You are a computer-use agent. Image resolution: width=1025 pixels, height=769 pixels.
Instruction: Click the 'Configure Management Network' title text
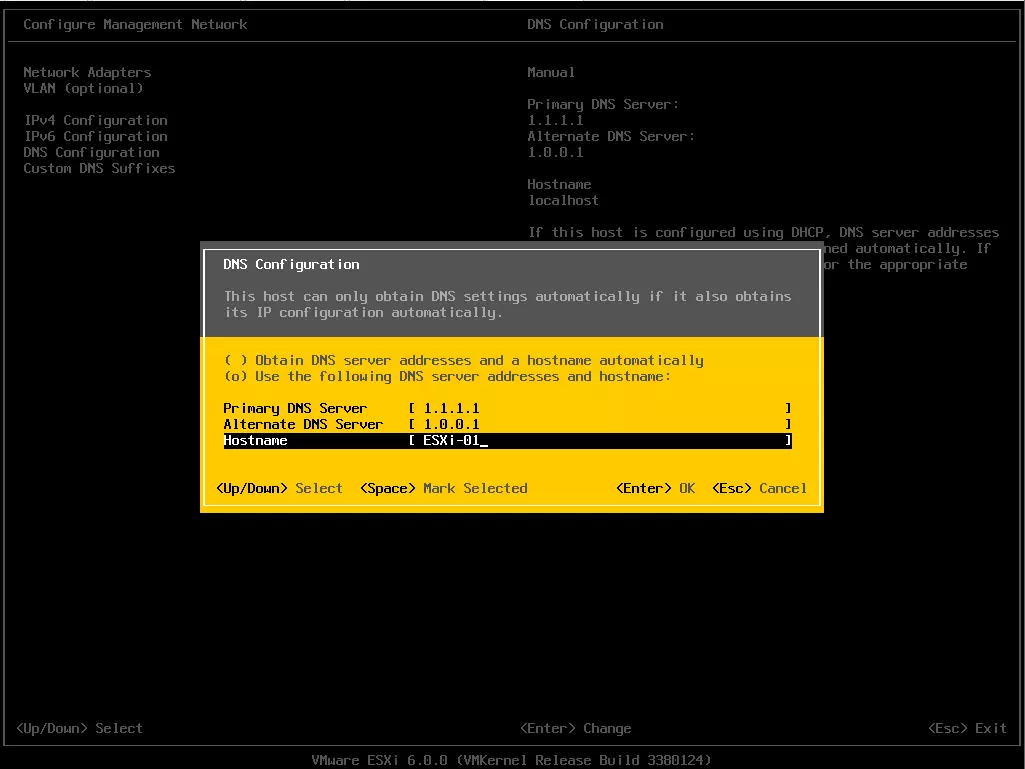[135, 25]
